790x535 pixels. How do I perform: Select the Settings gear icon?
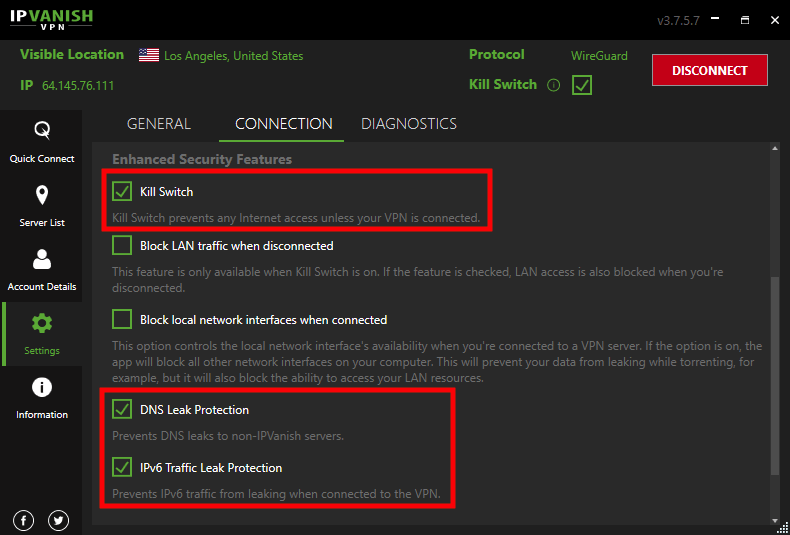point(42,323)
